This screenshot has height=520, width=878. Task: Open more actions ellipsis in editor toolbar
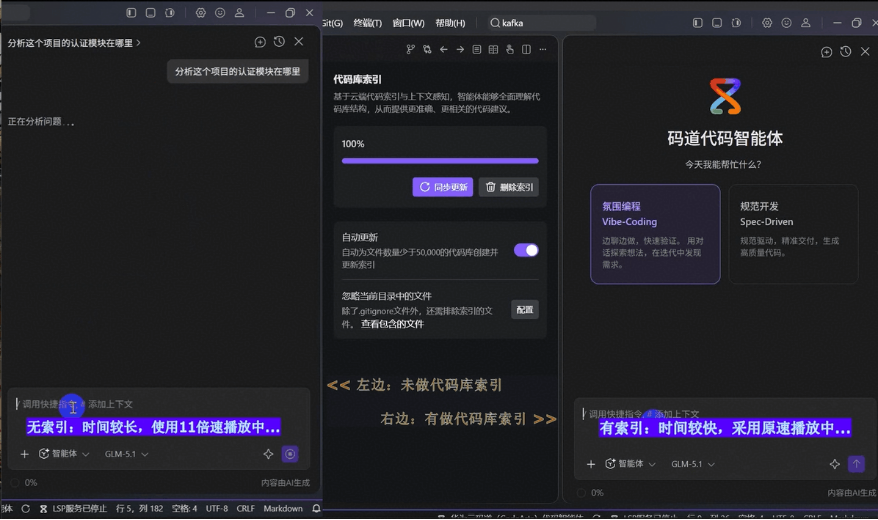click(x=543, y=49)
